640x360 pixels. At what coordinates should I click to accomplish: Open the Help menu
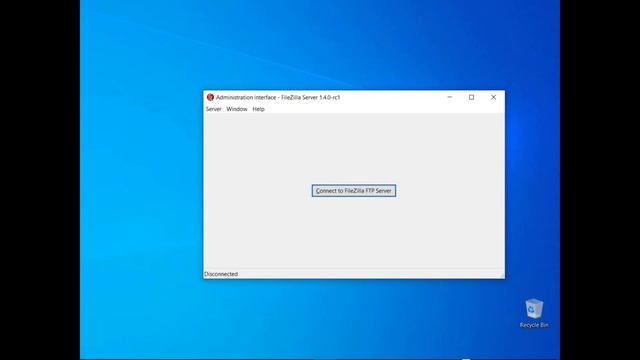tap(258, 109)
